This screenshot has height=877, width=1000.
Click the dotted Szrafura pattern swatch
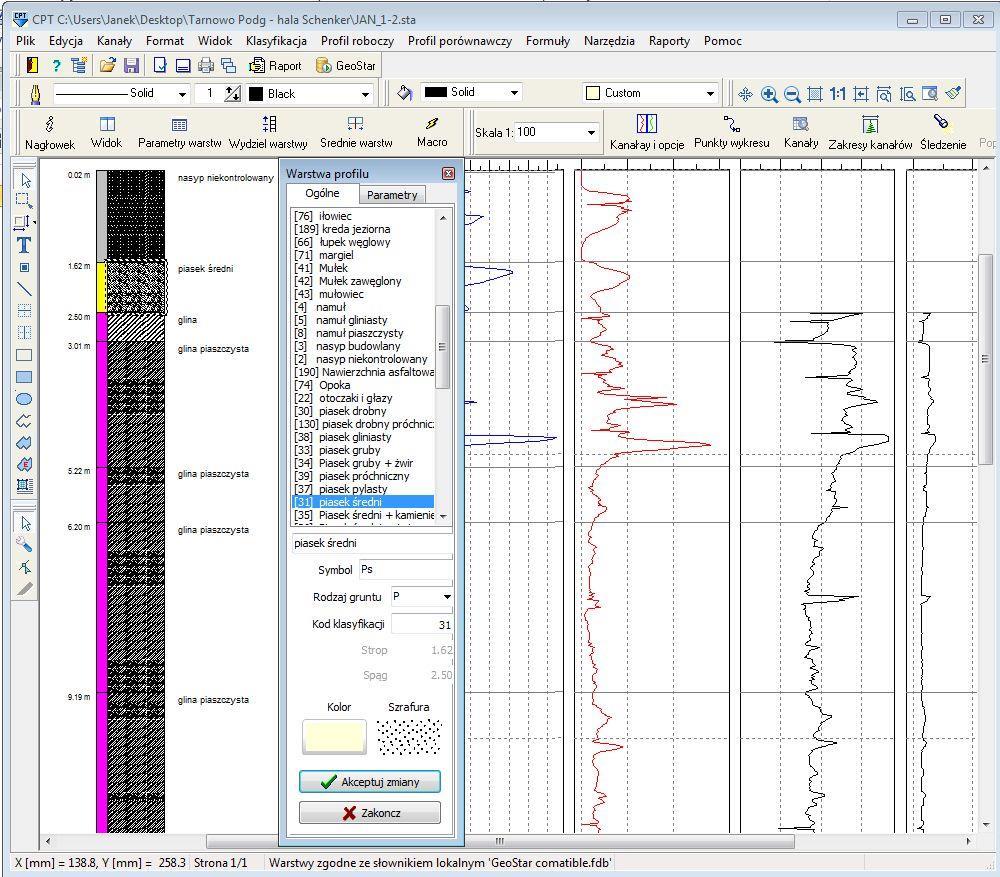(409, 737)
